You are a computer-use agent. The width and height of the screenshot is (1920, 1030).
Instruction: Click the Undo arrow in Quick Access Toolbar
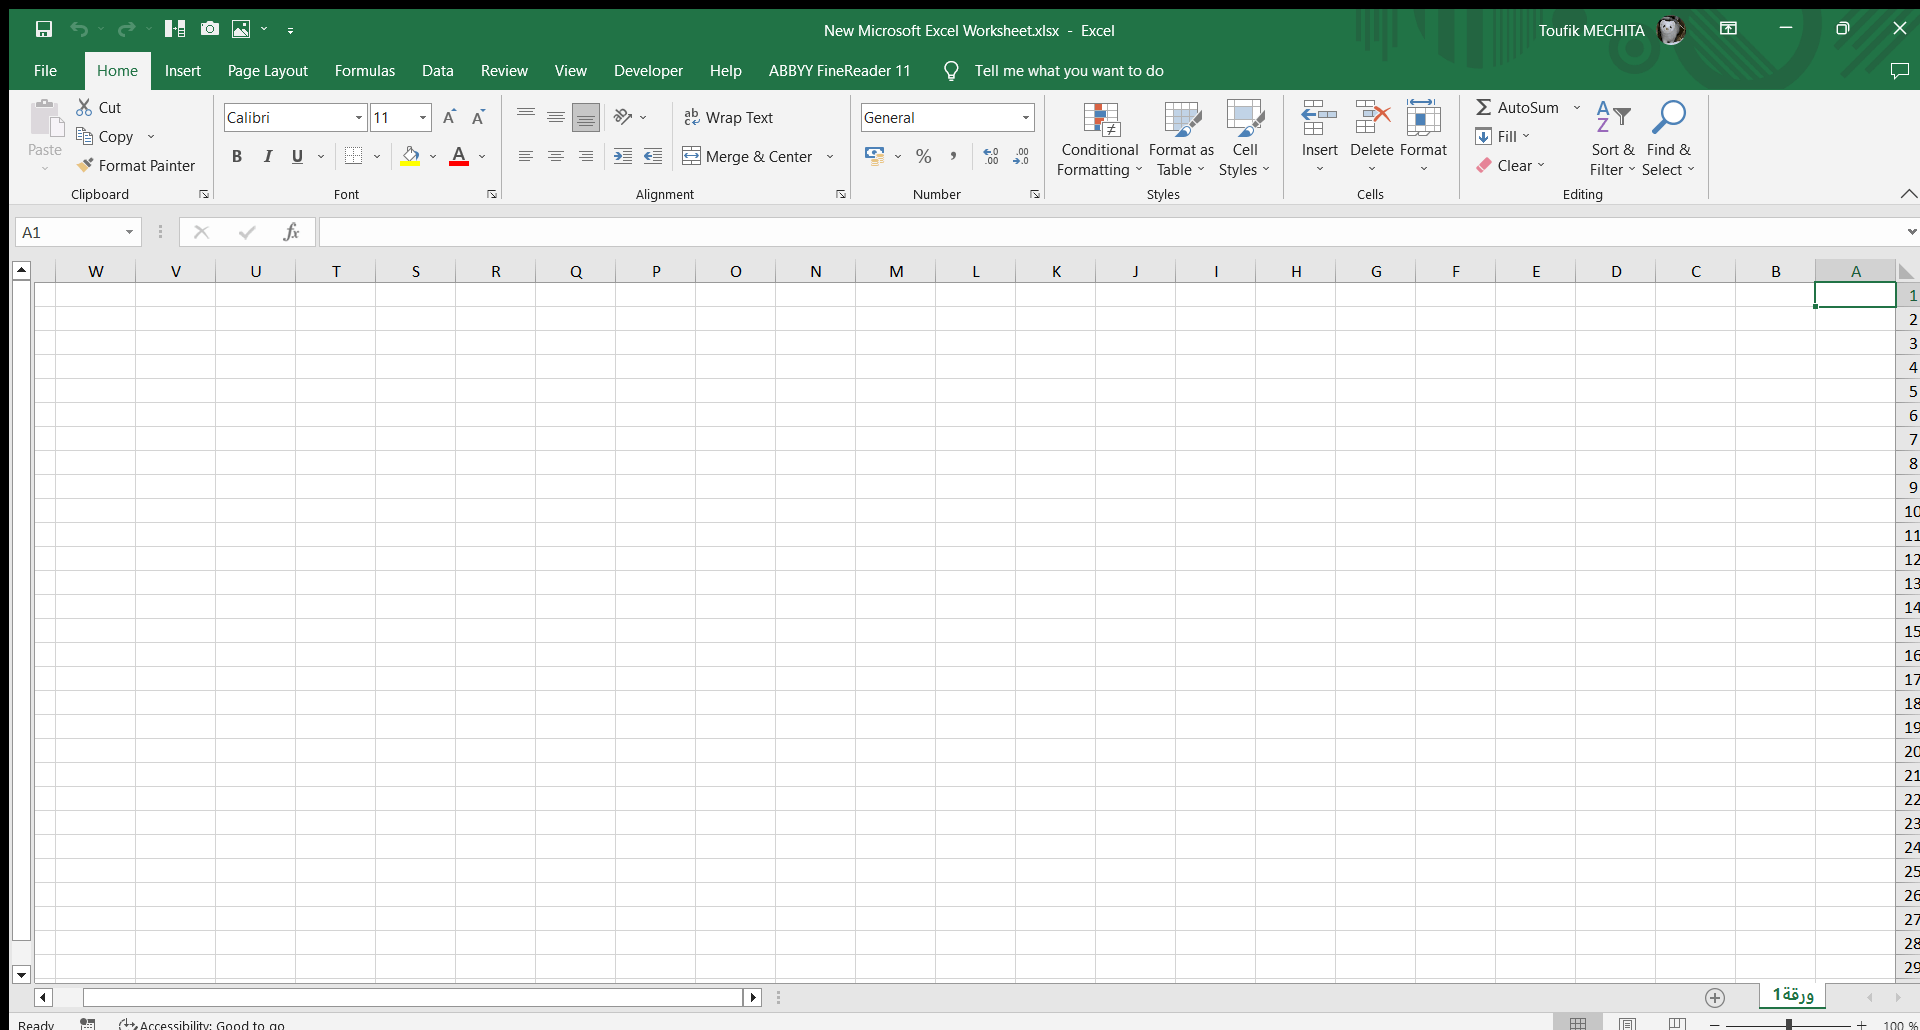(x=79, y=29)
